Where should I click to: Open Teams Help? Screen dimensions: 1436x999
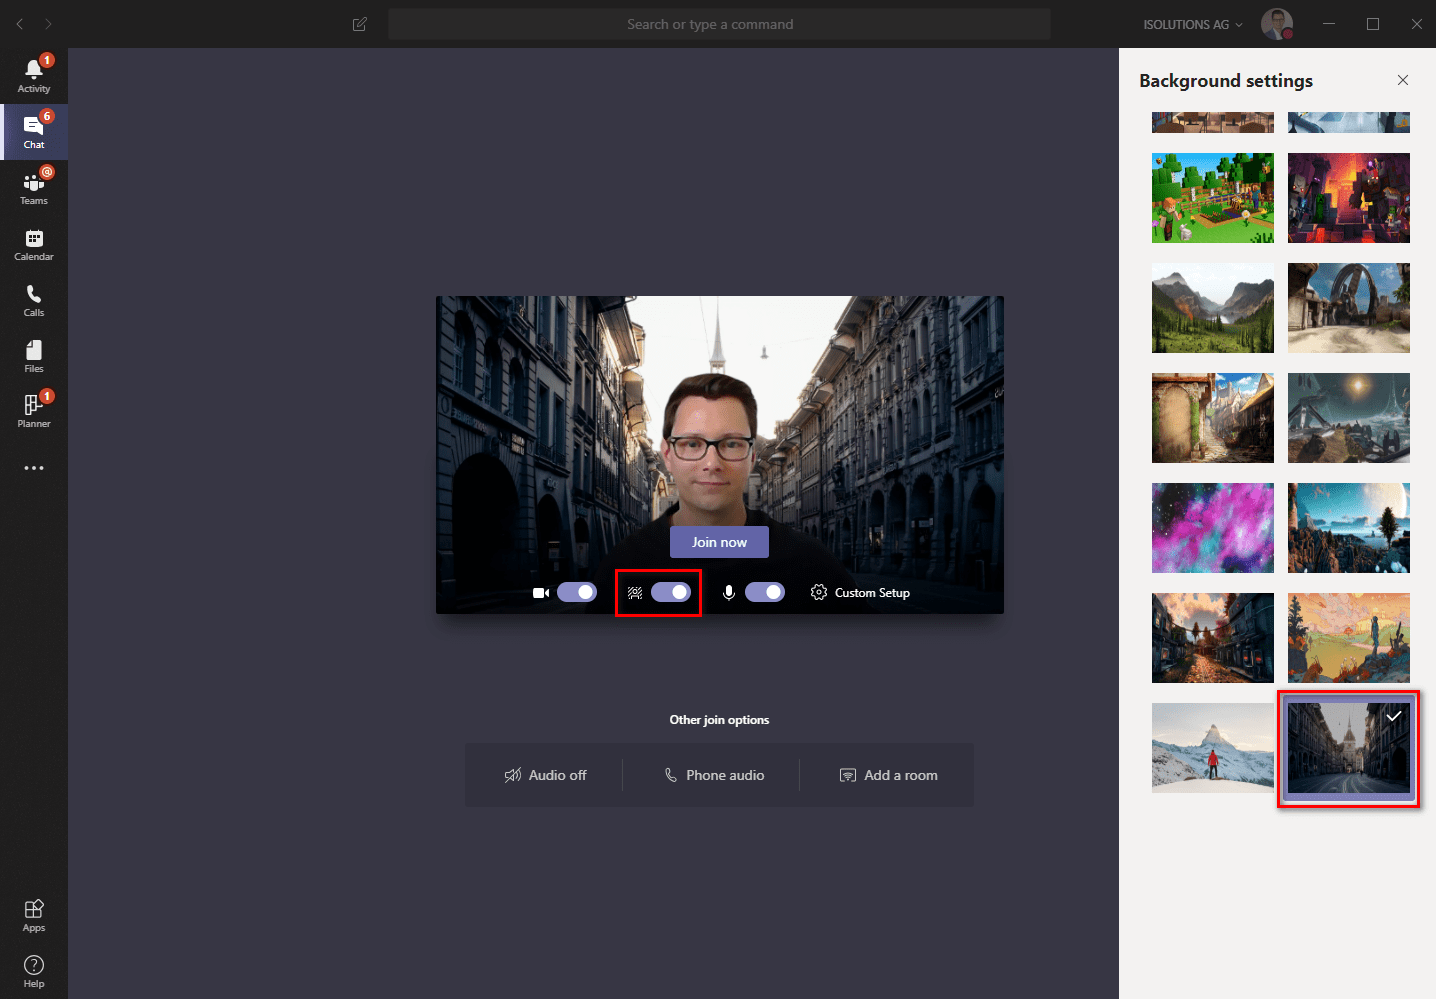tap(34, 968)
